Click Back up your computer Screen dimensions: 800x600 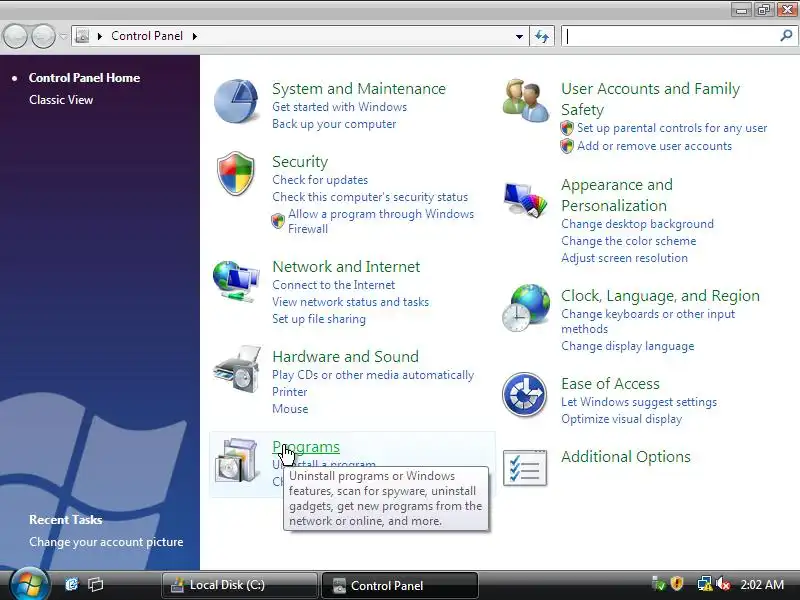(334, 124)
